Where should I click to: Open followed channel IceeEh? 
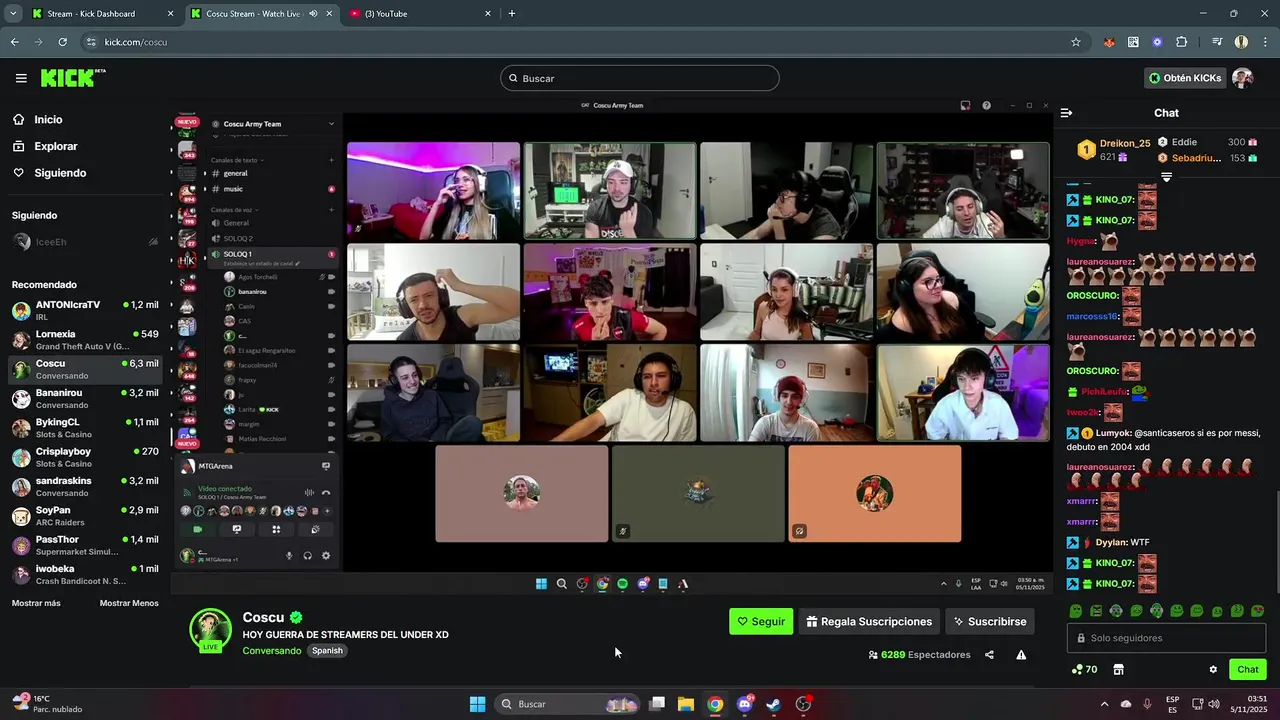(85, 242)
